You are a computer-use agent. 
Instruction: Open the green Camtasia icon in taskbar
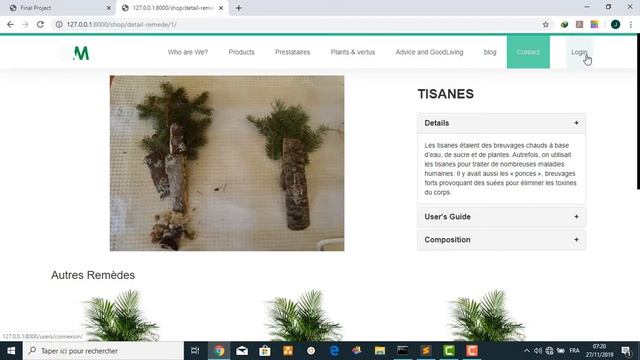tap(449, 351)
